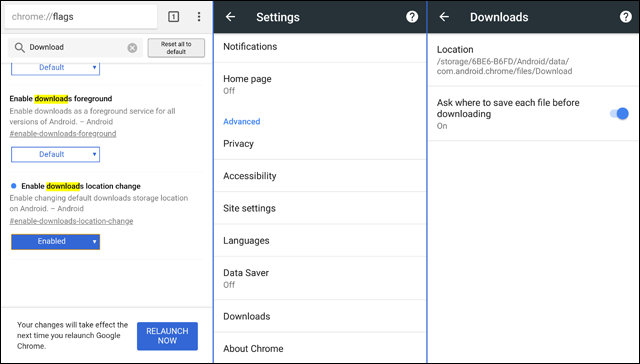Open Downloads in the Settings list
640x364 pixels.
[x=320, y=316]
